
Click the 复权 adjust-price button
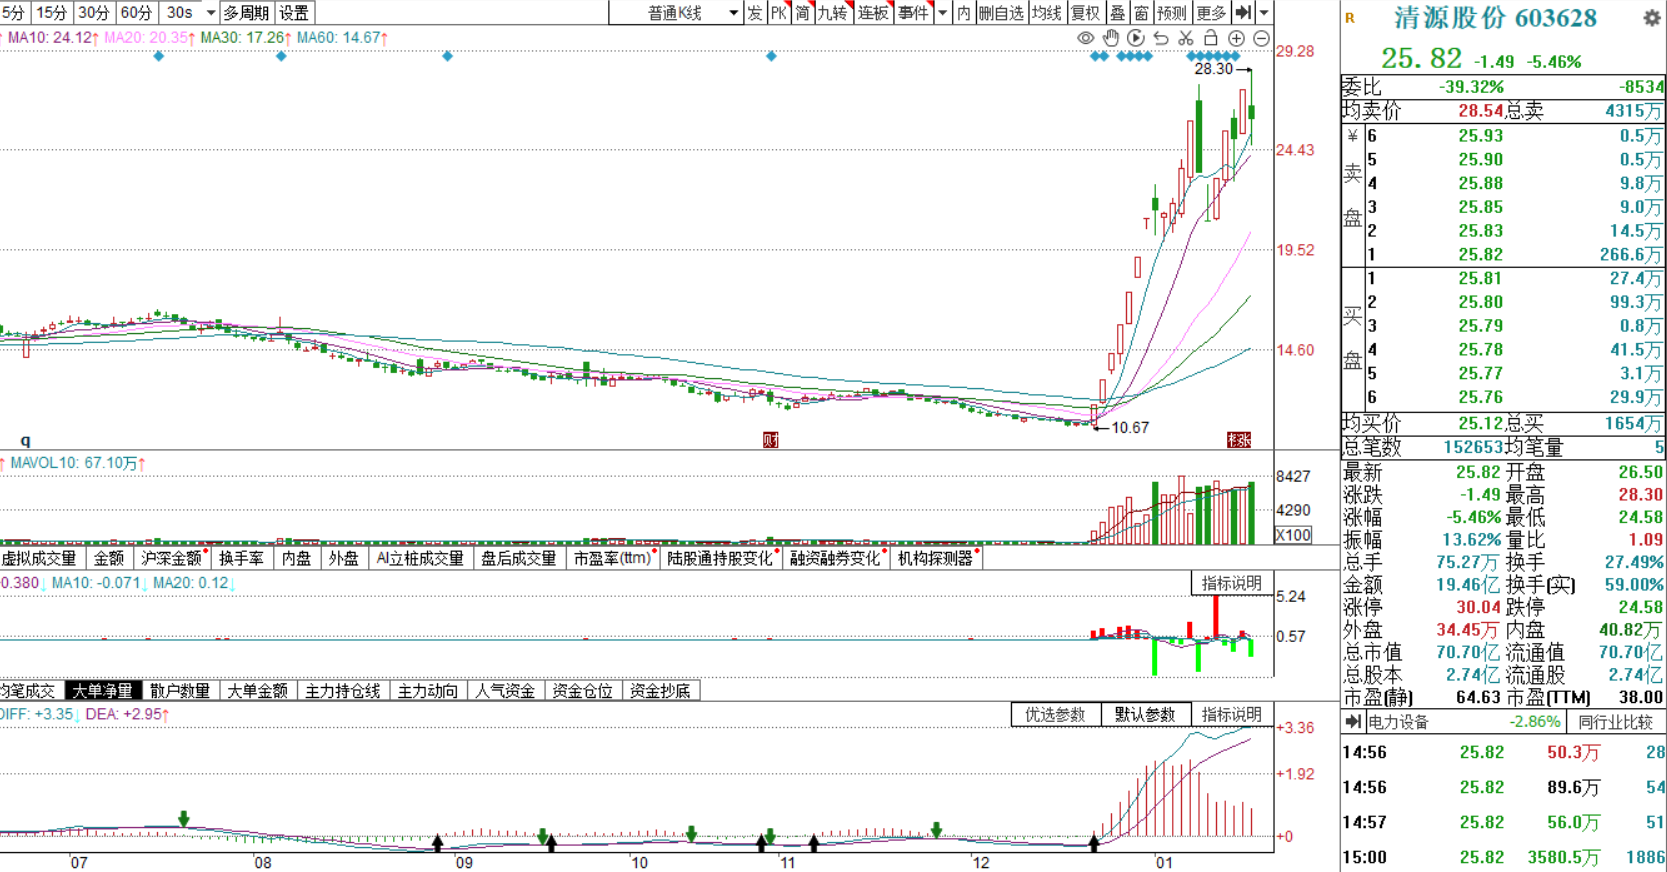pyautogui.click(x=1086, y=12)
